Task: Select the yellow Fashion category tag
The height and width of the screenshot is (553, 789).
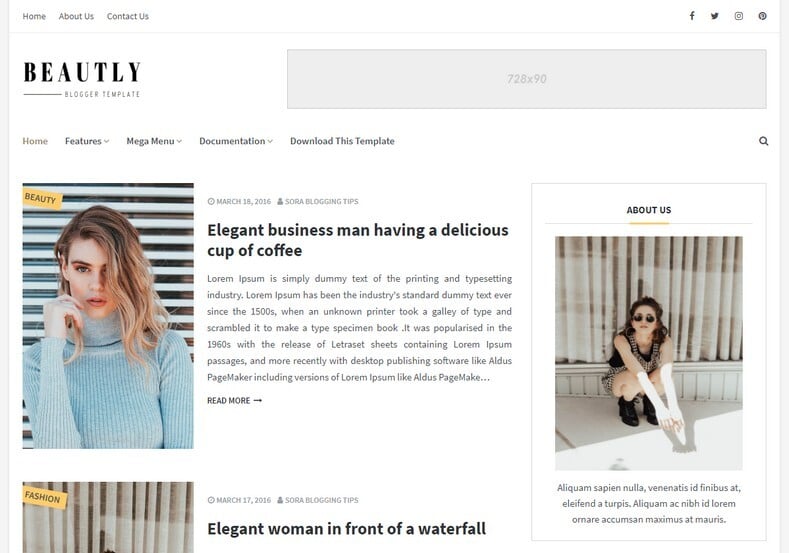Action: click(43, 497)
